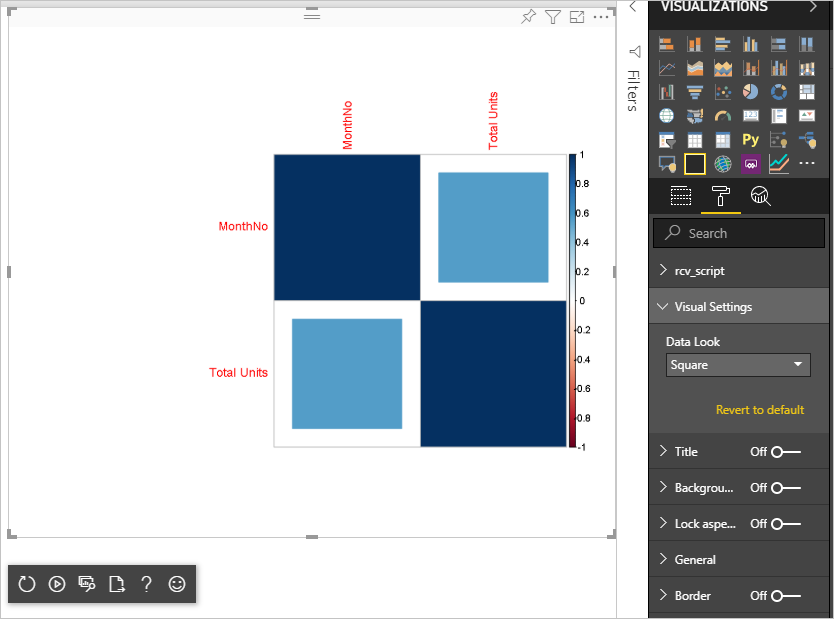Choose the gauge visualization icon

722,116
